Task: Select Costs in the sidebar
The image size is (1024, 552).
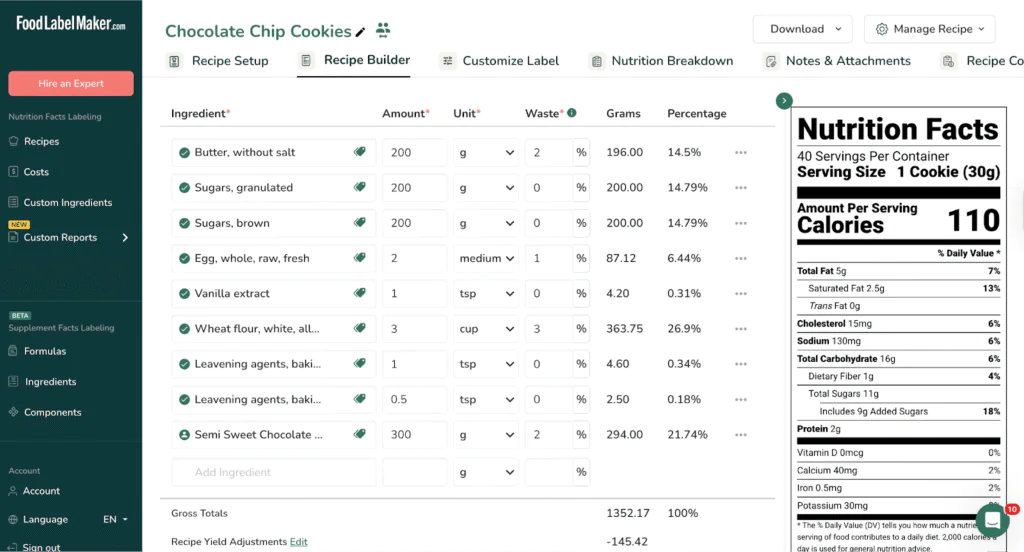Action: point(36,172)
